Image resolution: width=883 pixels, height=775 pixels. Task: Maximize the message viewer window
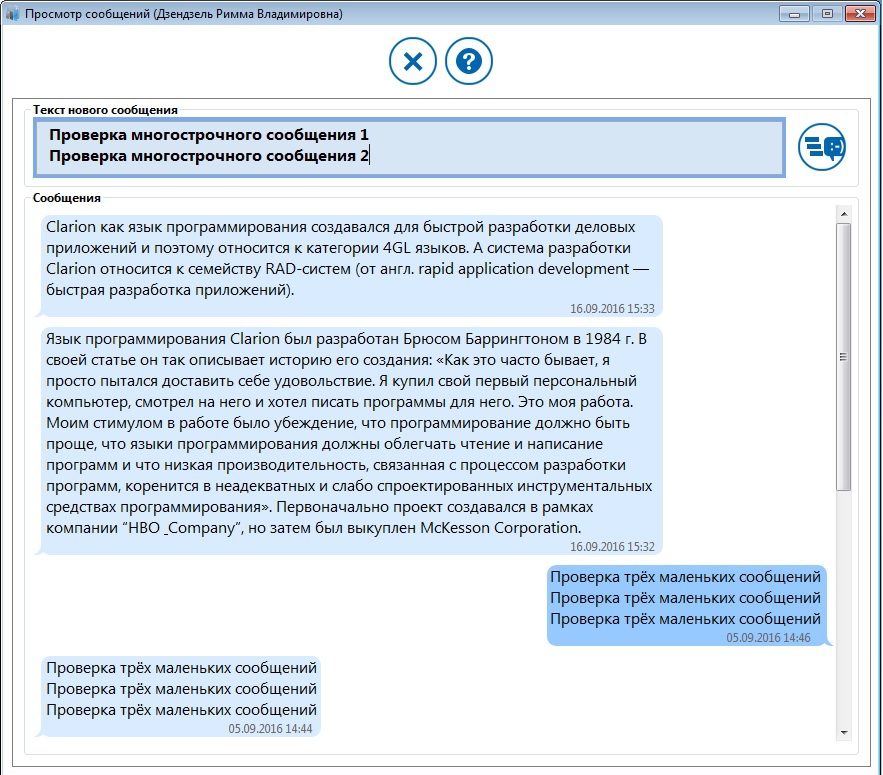click(826, 14)
